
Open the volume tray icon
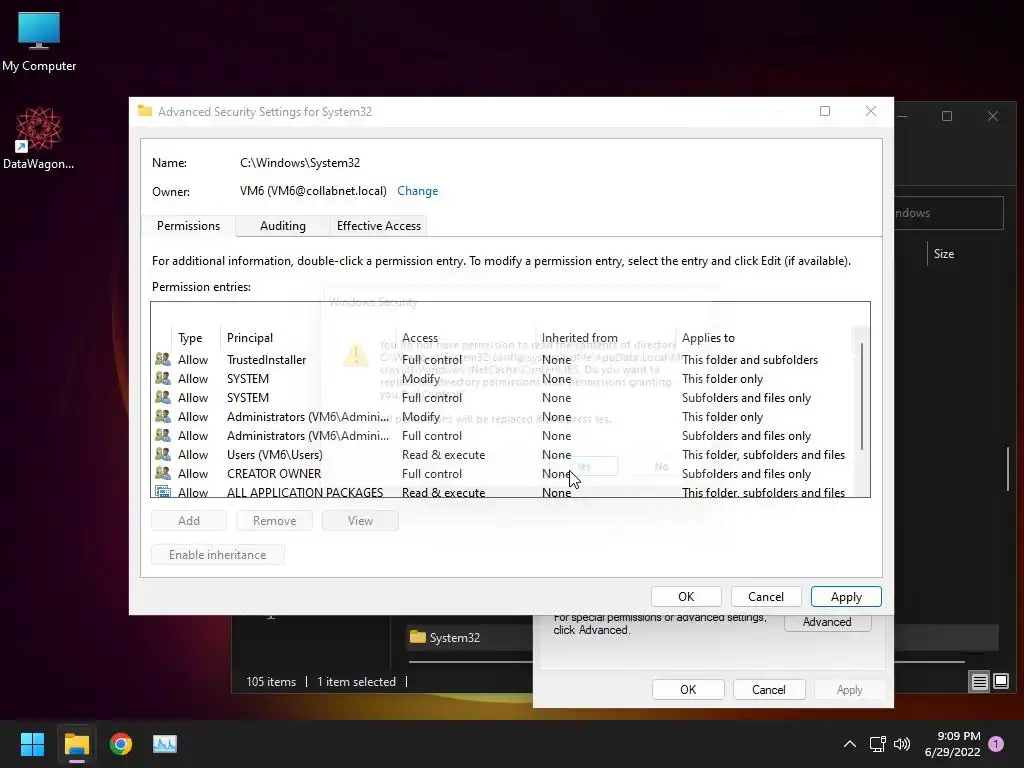(902, 744)
